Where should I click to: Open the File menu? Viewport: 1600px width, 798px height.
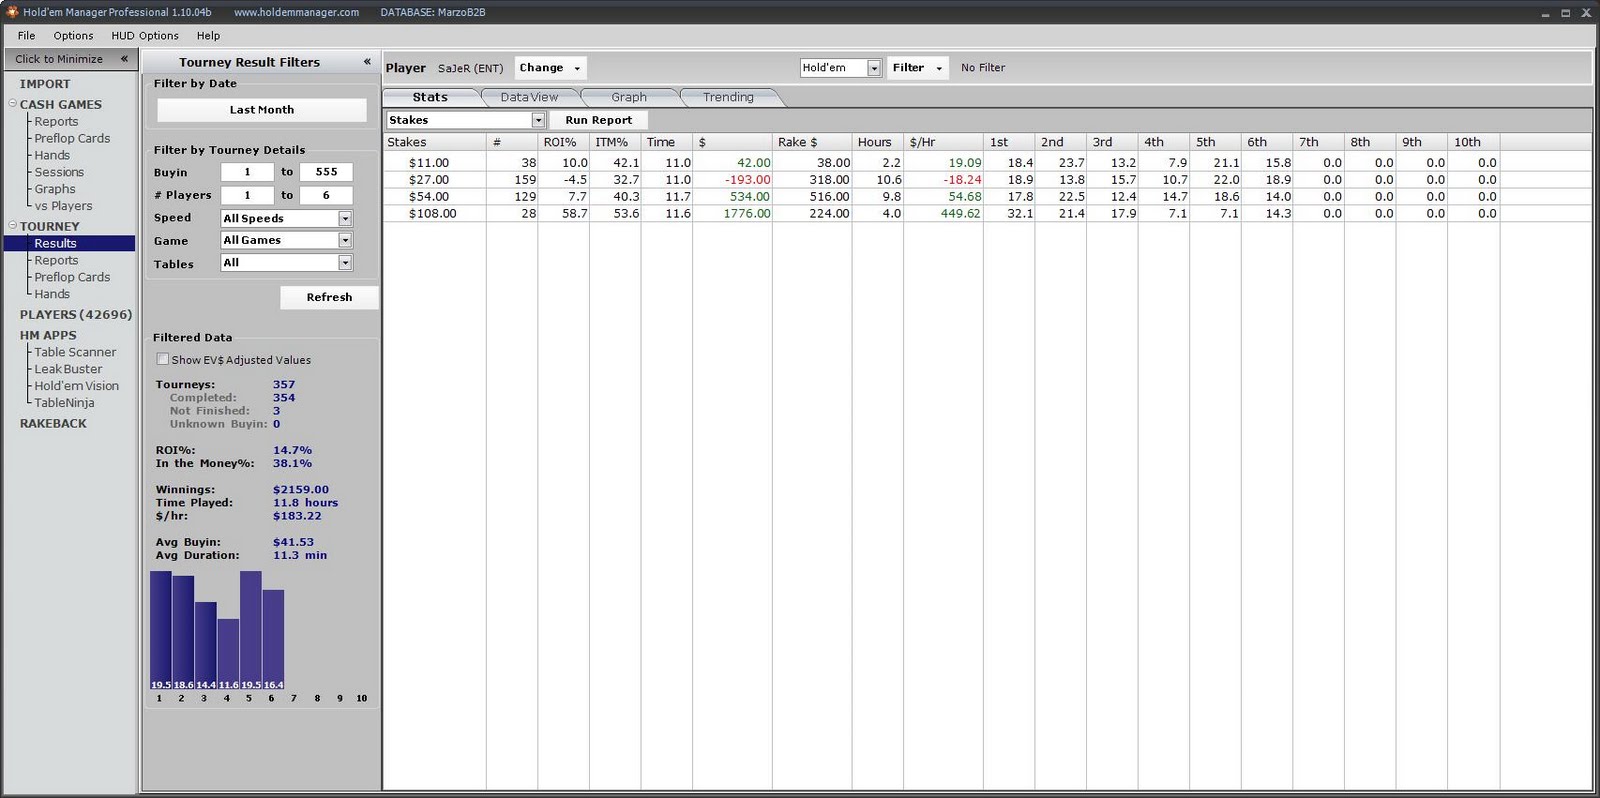(x=26, y=35)
